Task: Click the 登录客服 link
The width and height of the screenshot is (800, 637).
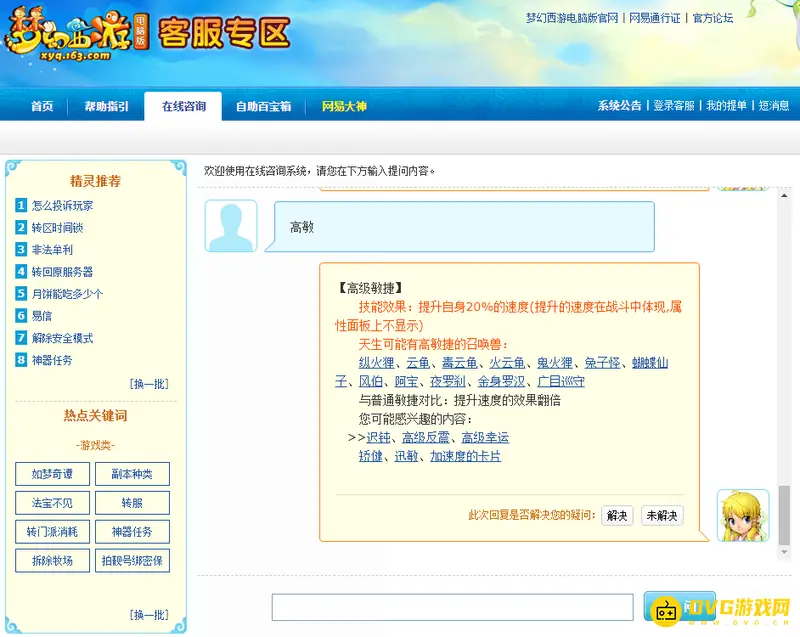Action: click(x=673, y=106)
